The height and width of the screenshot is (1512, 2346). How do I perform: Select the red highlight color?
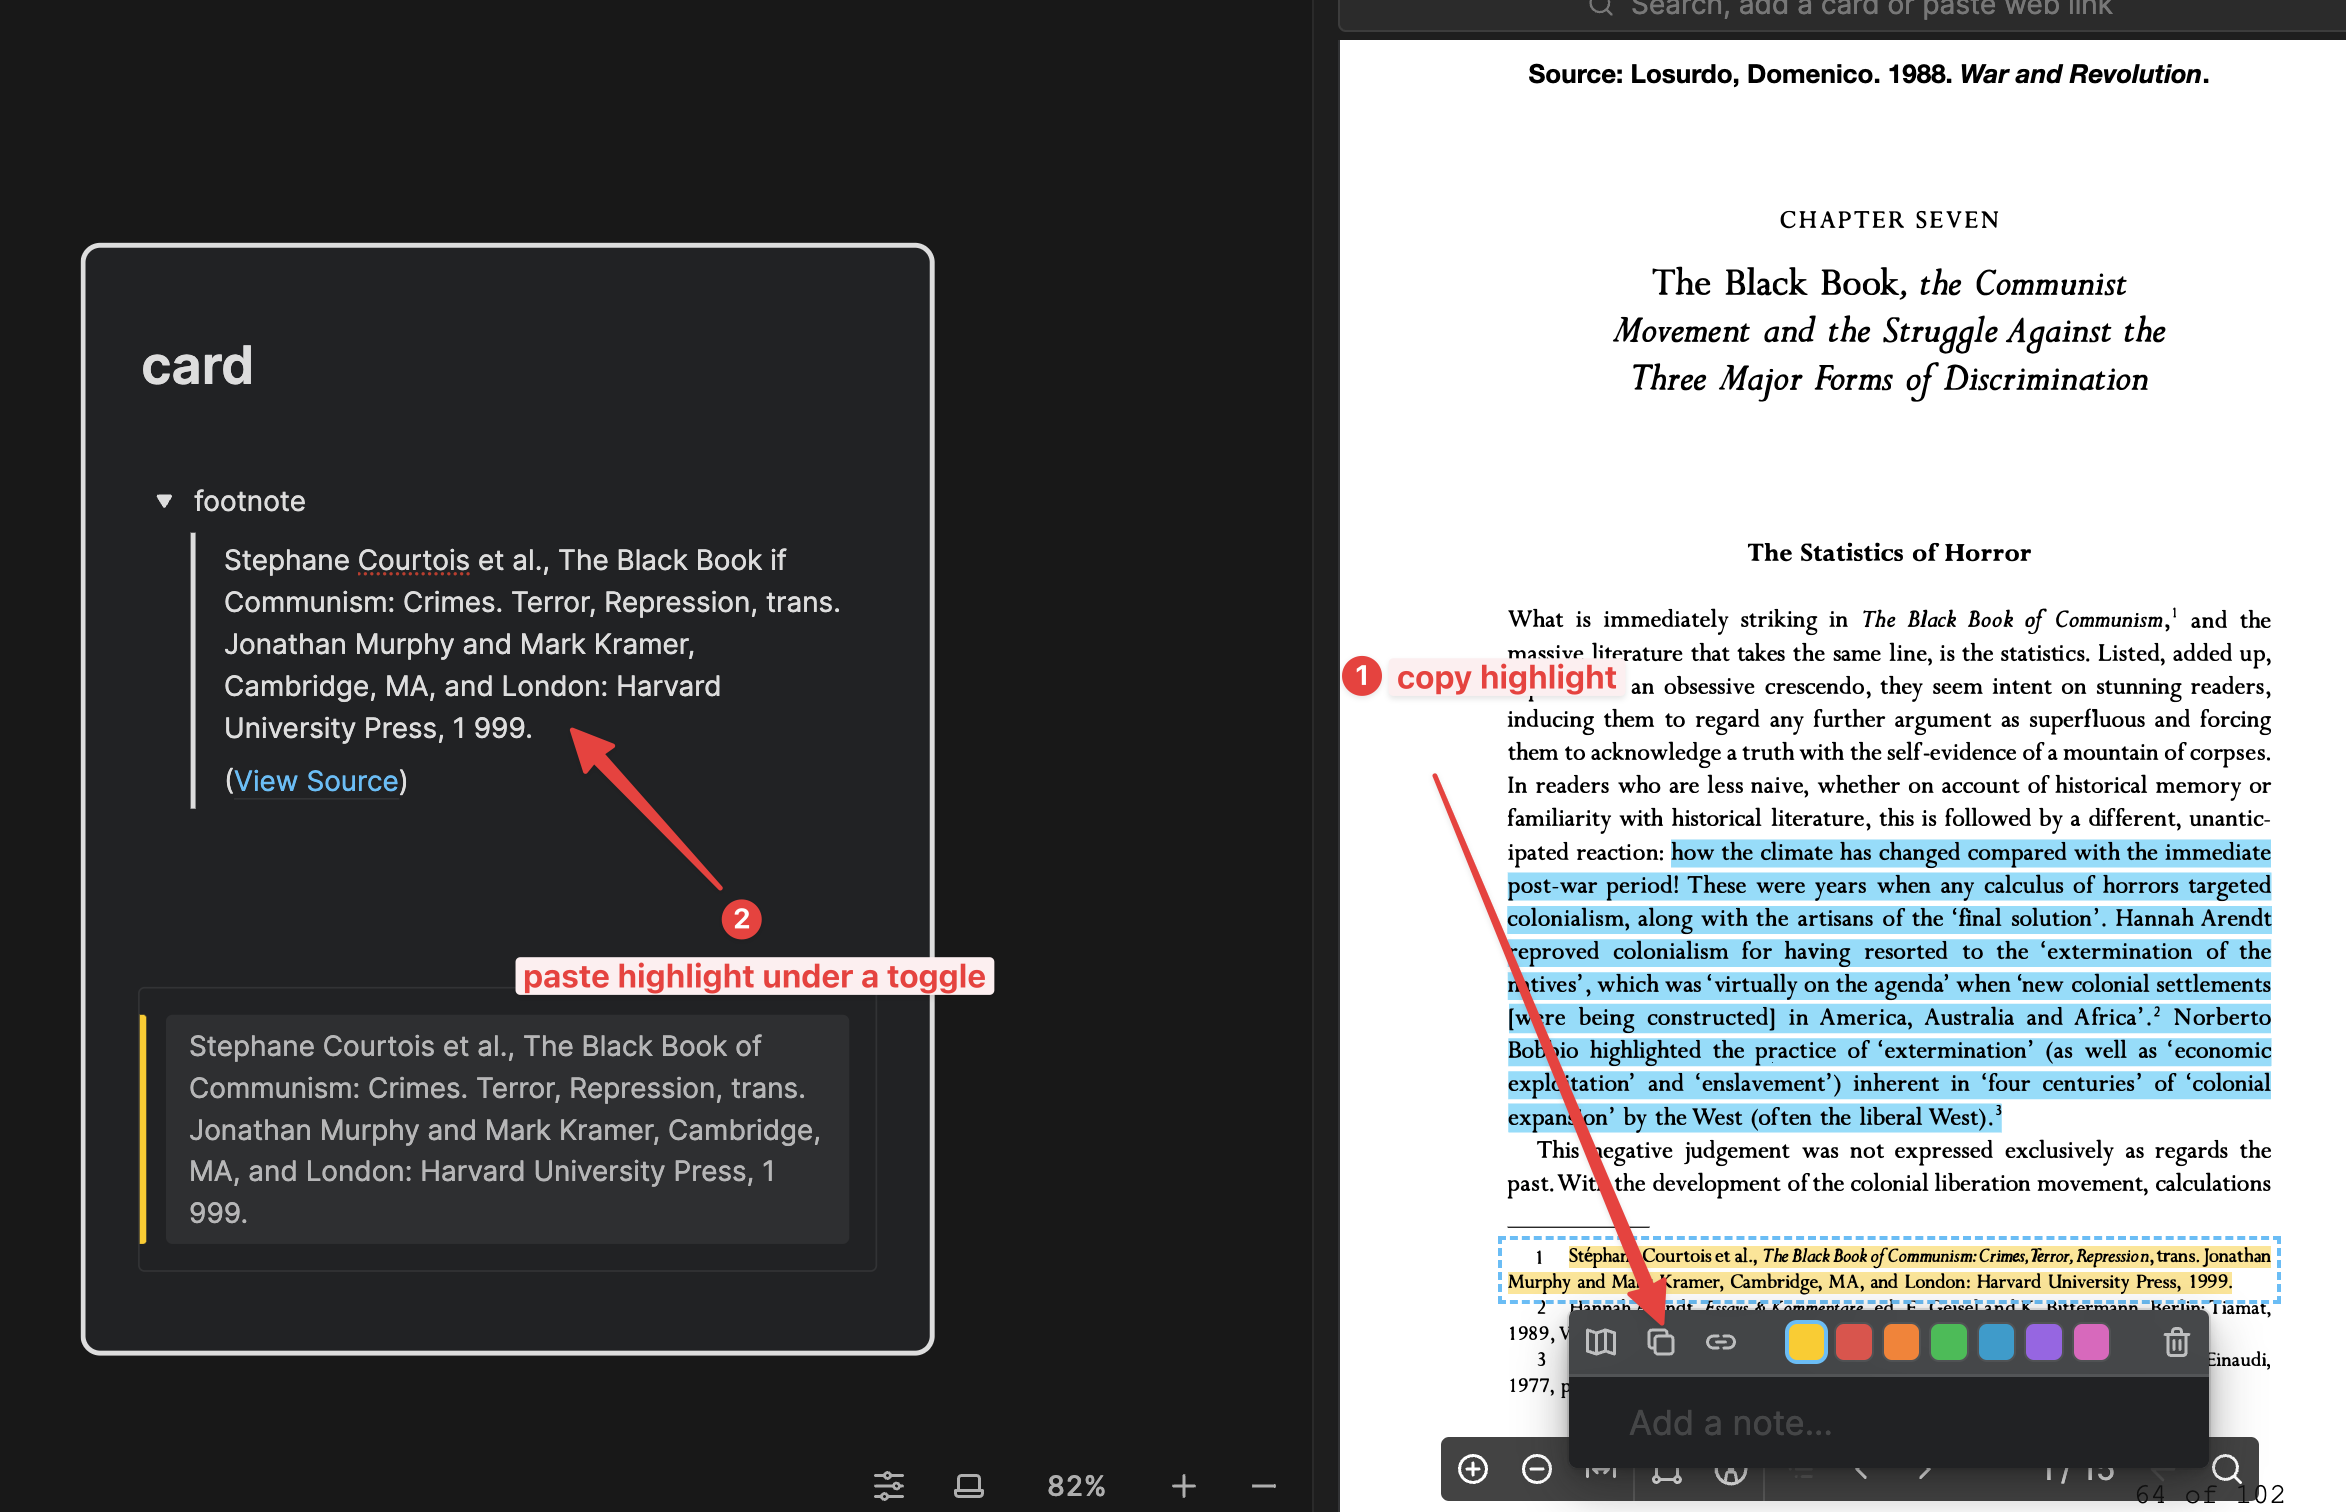1854,1342
